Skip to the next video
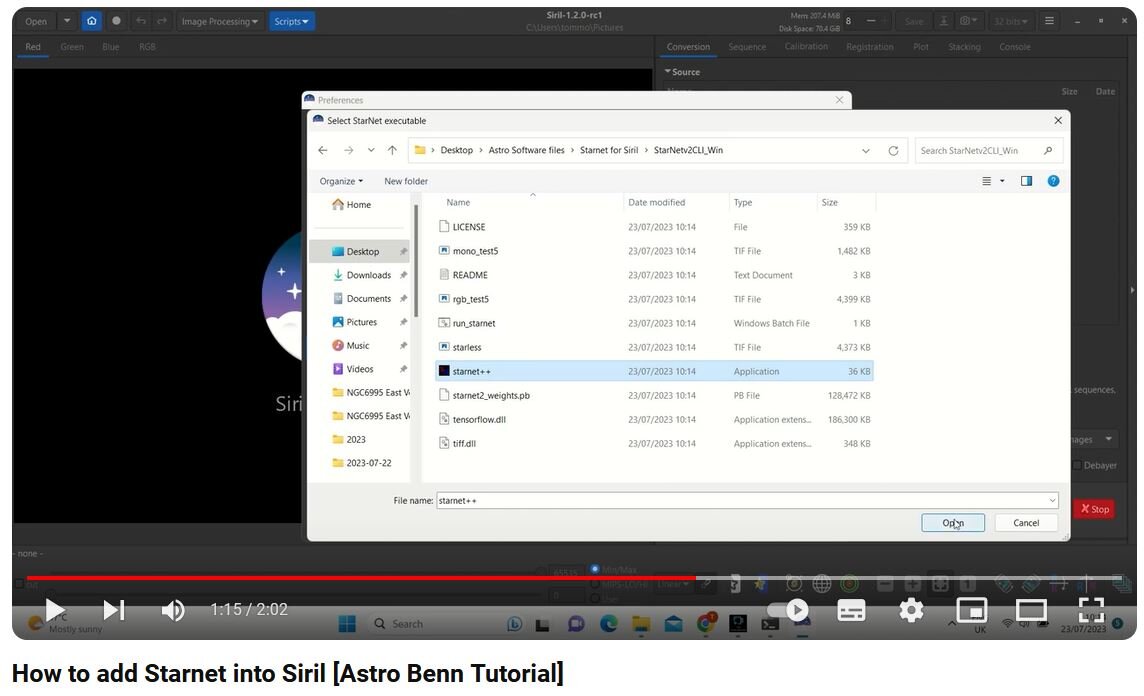Image resolution: width=1144 pixels, height=696 pixels. (x=114, y=610)
